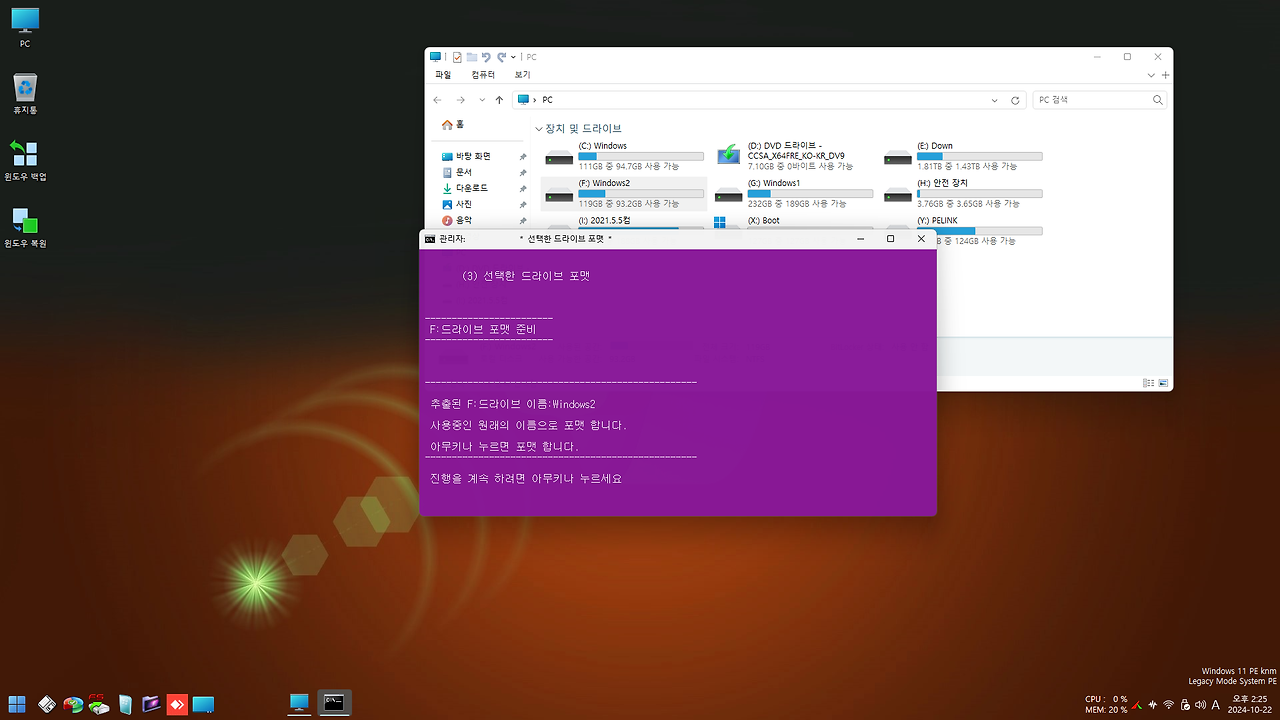Open the volume speaker tray icon
This screenshot has height=720, width=1280.
click(1200, 705)
